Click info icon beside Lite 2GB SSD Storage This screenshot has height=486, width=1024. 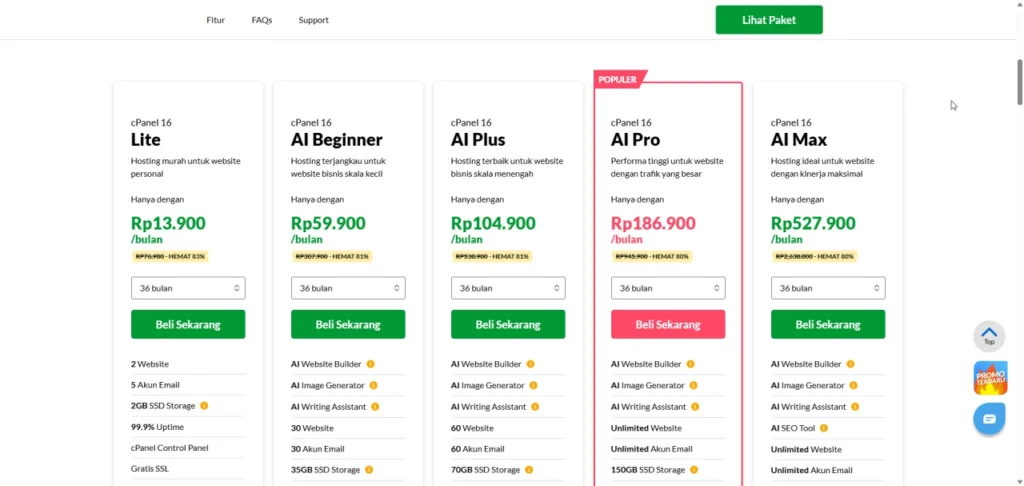click(204, 406)
